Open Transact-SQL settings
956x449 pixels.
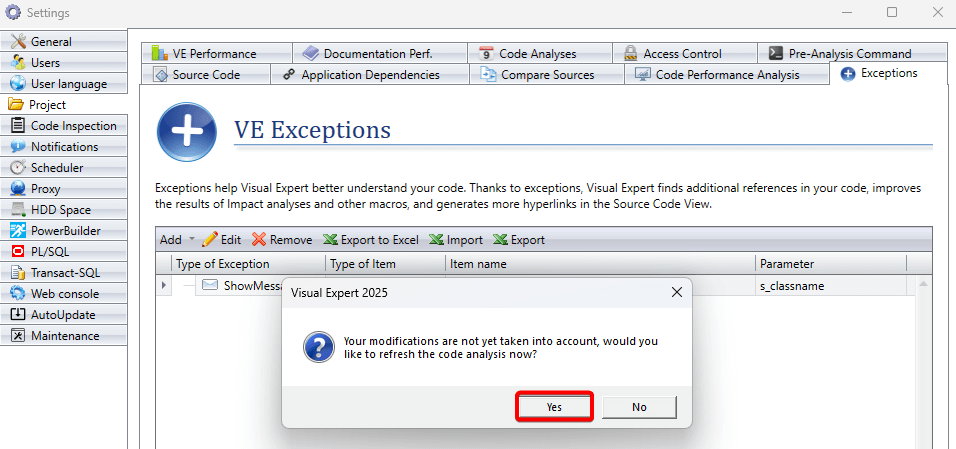pos(63,273)
